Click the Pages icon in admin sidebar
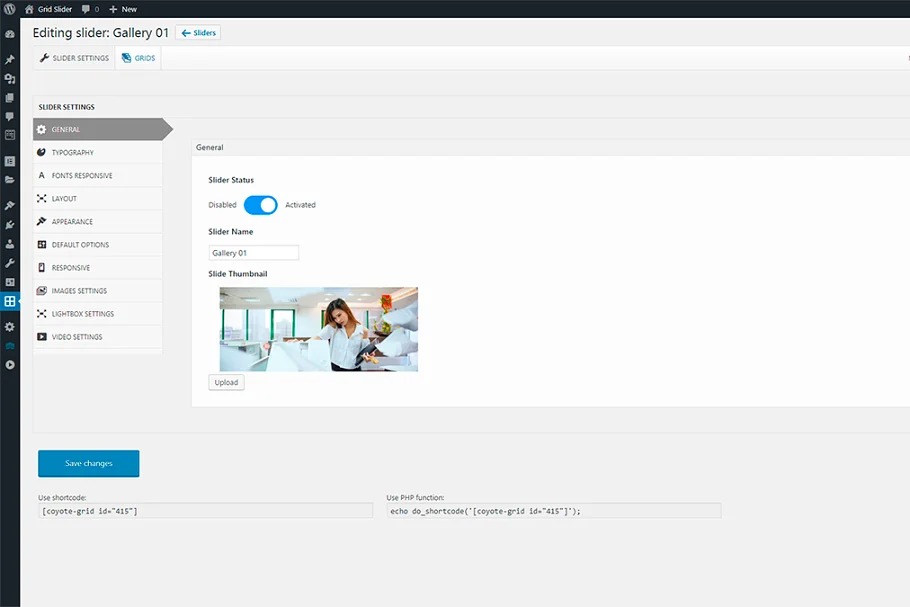Image resolution: width=910 pixels, height=607 pixels. point(10,98)
